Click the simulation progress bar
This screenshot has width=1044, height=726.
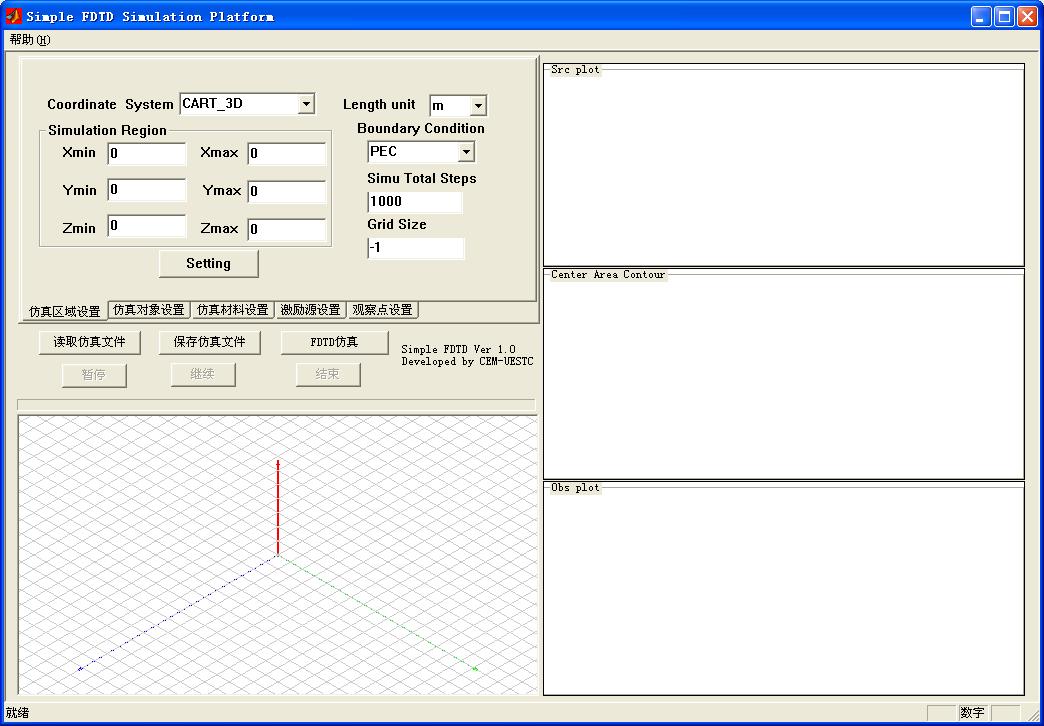[x=276, y=405]
